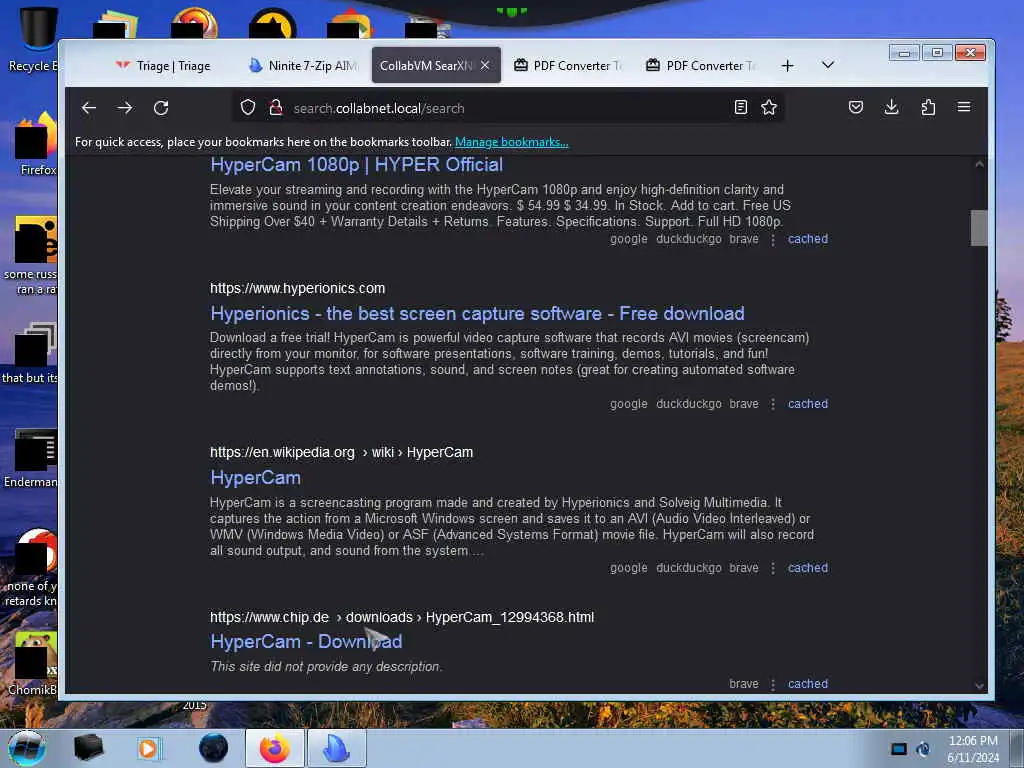Expand the list all tabs chevron
The width and height of the screenshot is (1024, 768).
click(827, 65)
